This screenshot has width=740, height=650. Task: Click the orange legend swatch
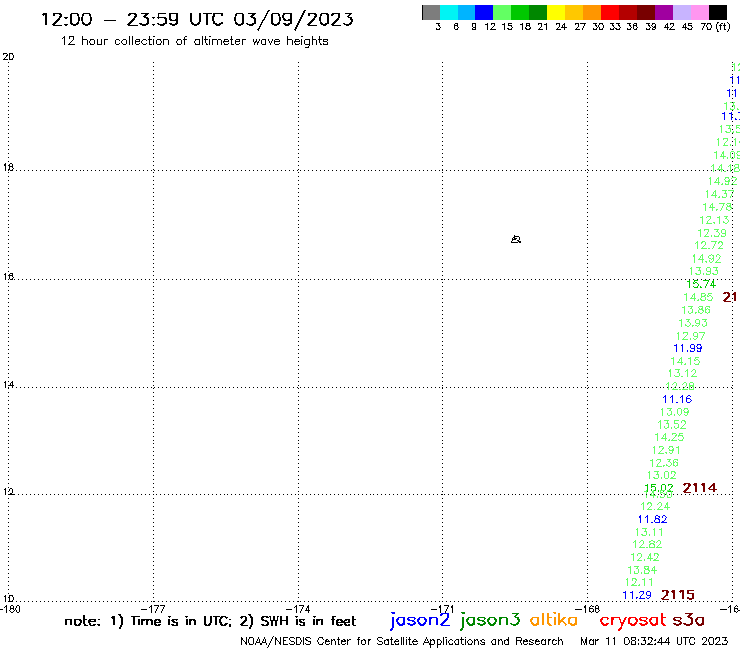tap(592, 12)
